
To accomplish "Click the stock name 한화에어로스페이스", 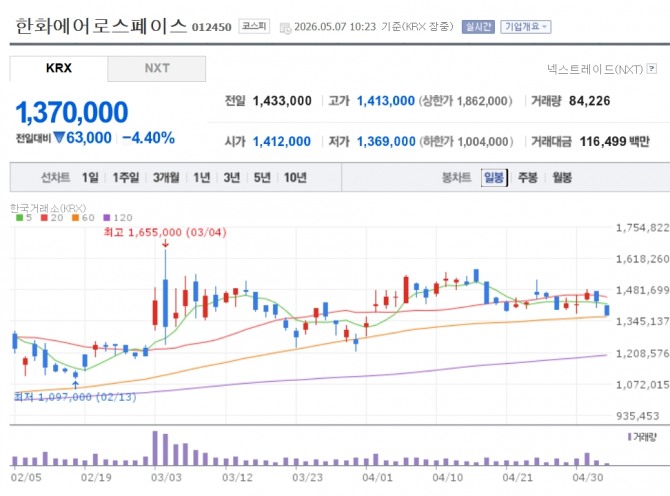I will click(x=101, y=26).
